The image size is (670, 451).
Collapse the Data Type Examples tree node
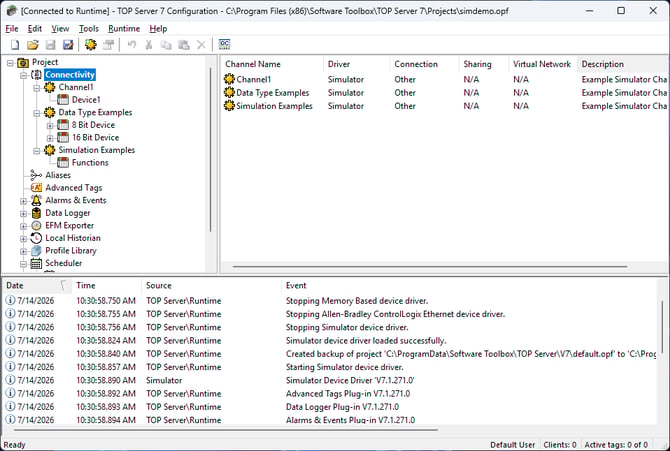tap(37, 113)
